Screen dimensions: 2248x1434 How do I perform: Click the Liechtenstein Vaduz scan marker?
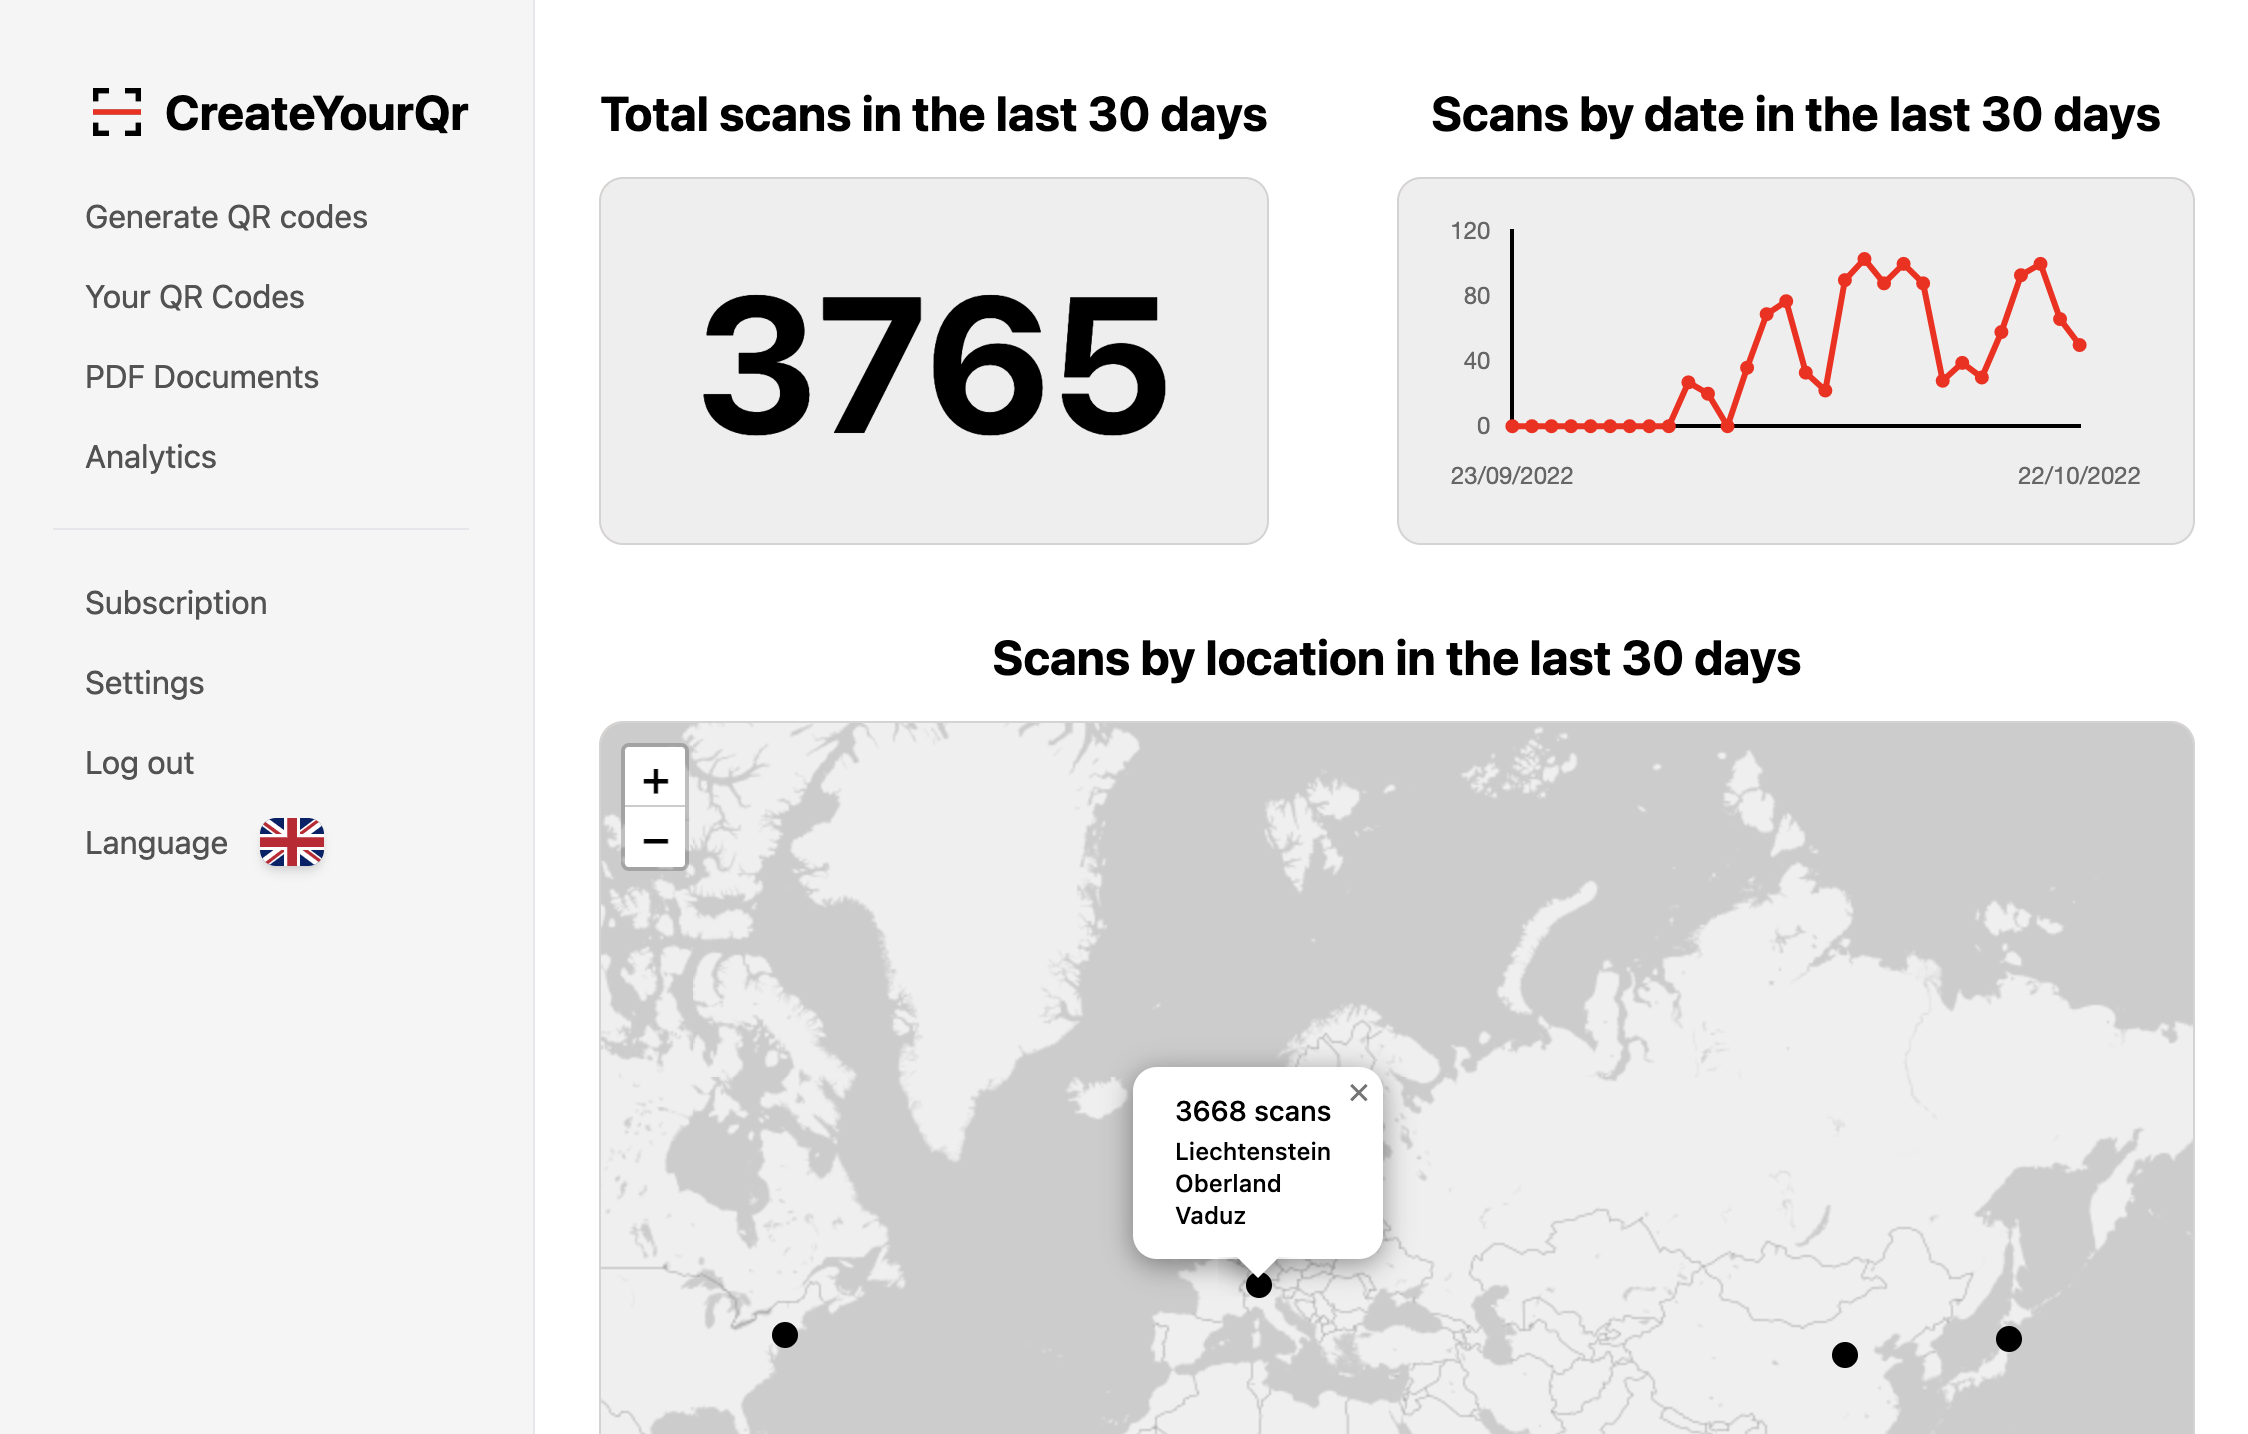point(1258,1283)
